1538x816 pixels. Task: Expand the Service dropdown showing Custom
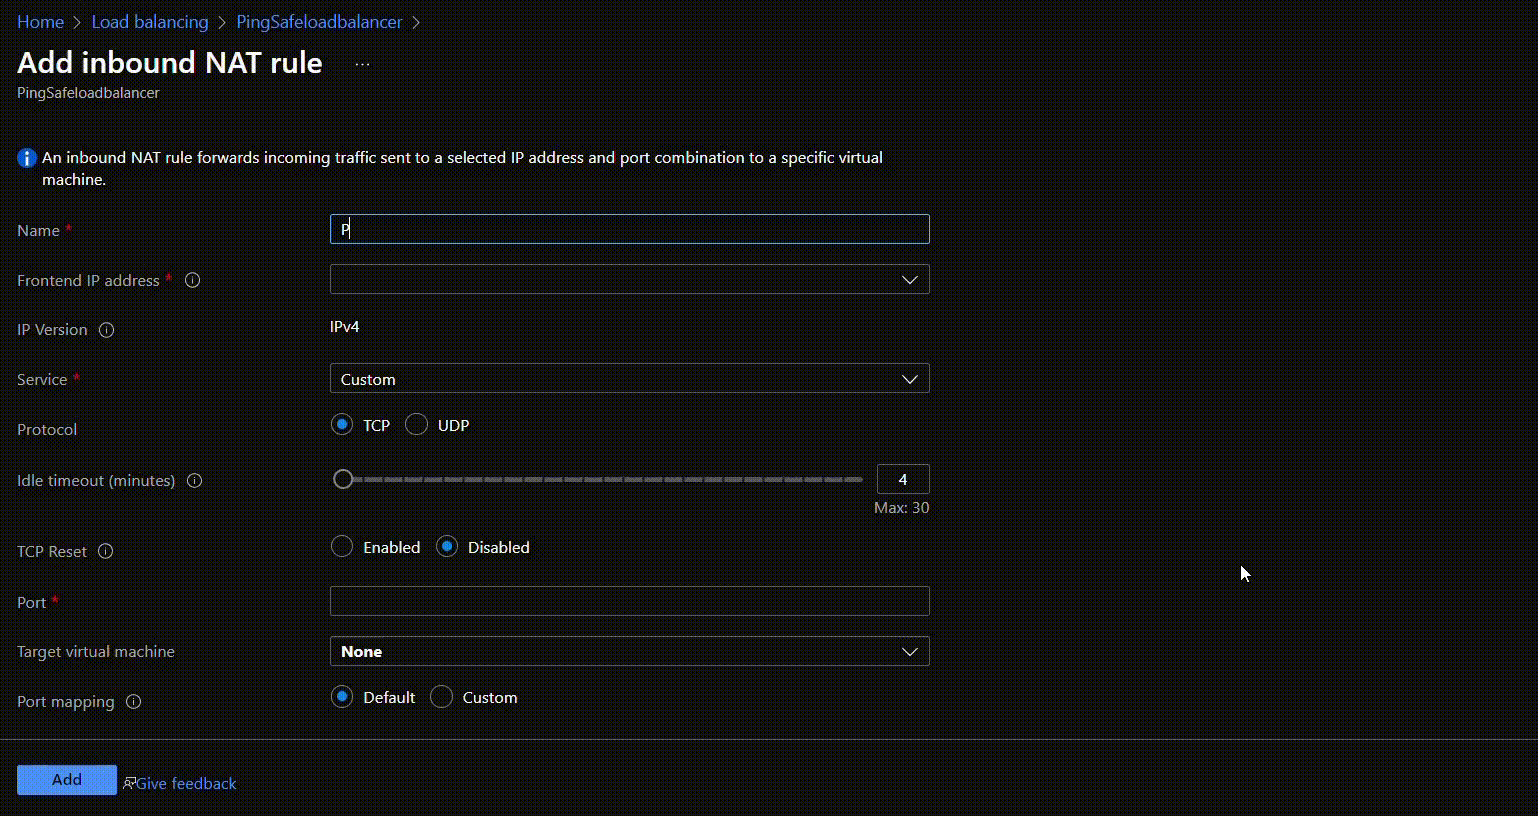click(629, 379)
